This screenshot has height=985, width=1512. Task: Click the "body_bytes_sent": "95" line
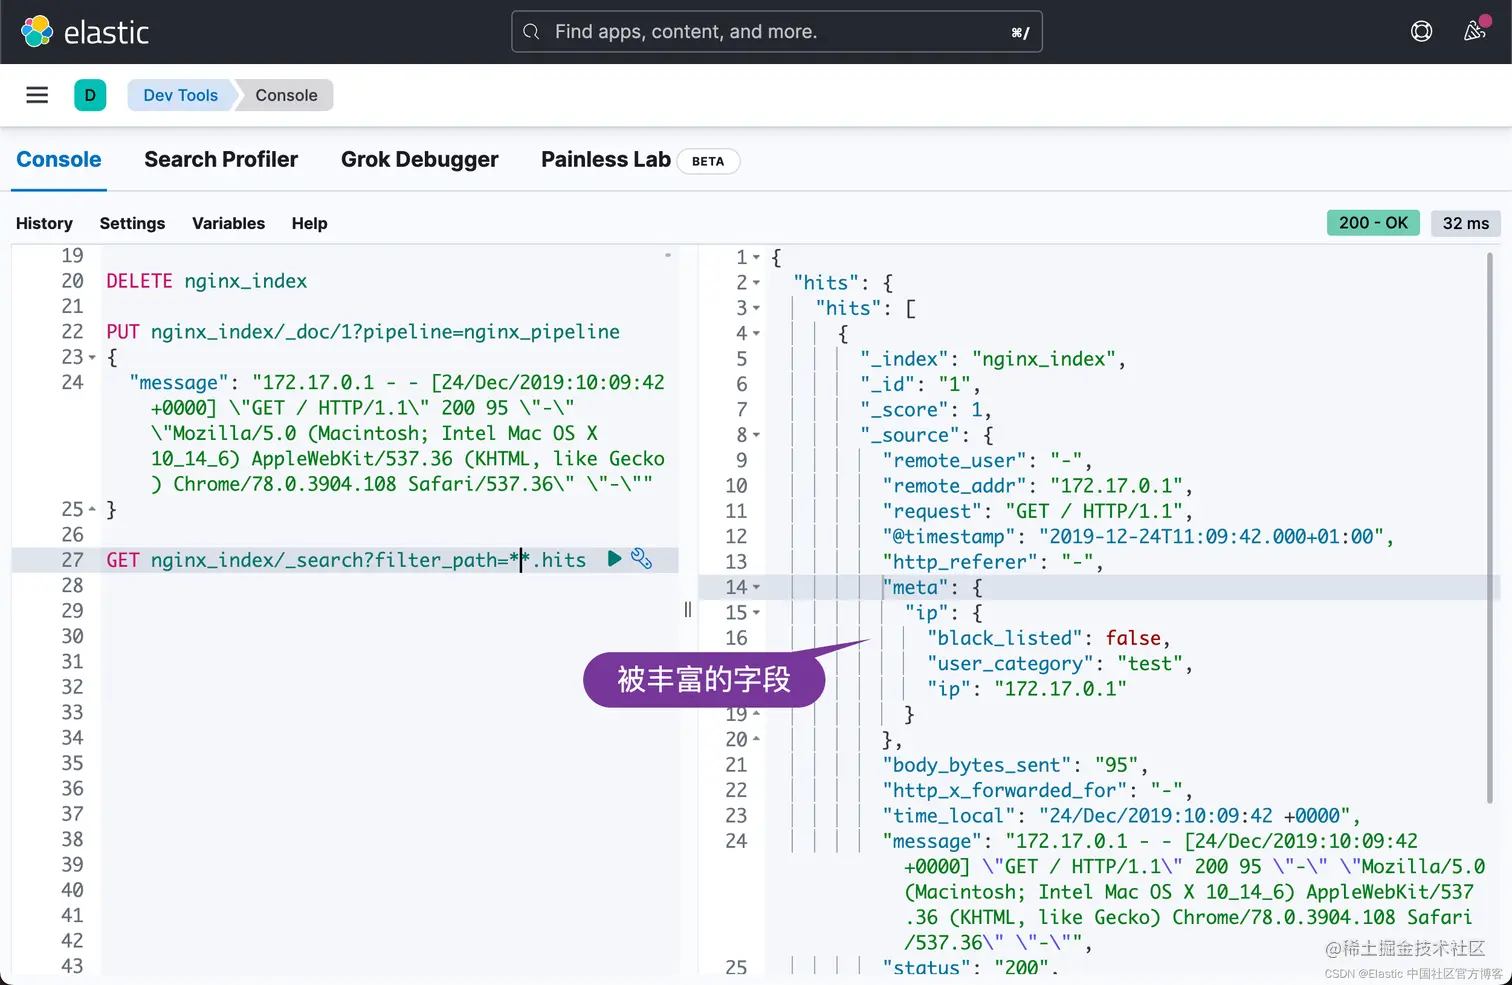tap(1015, 765)
